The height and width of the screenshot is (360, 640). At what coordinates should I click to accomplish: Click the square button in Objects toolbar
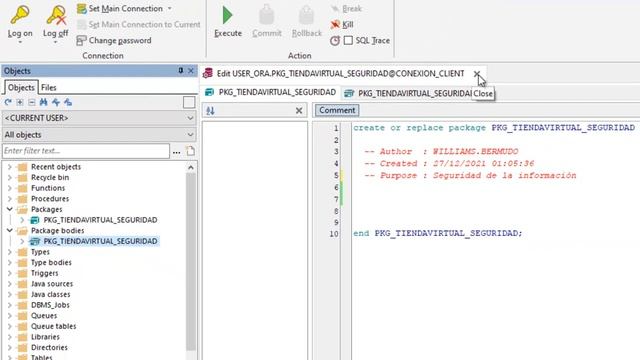pos(189,102)
